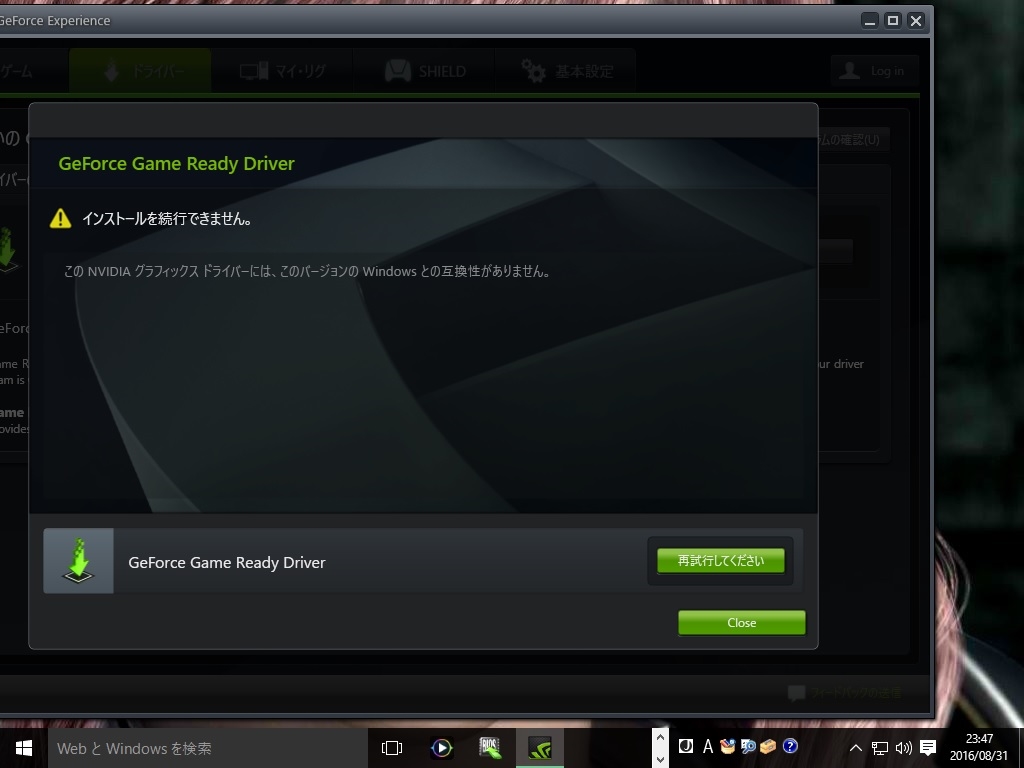Open the clock showing 23:47
The image size is (1024, 768).
click(978, 748)
